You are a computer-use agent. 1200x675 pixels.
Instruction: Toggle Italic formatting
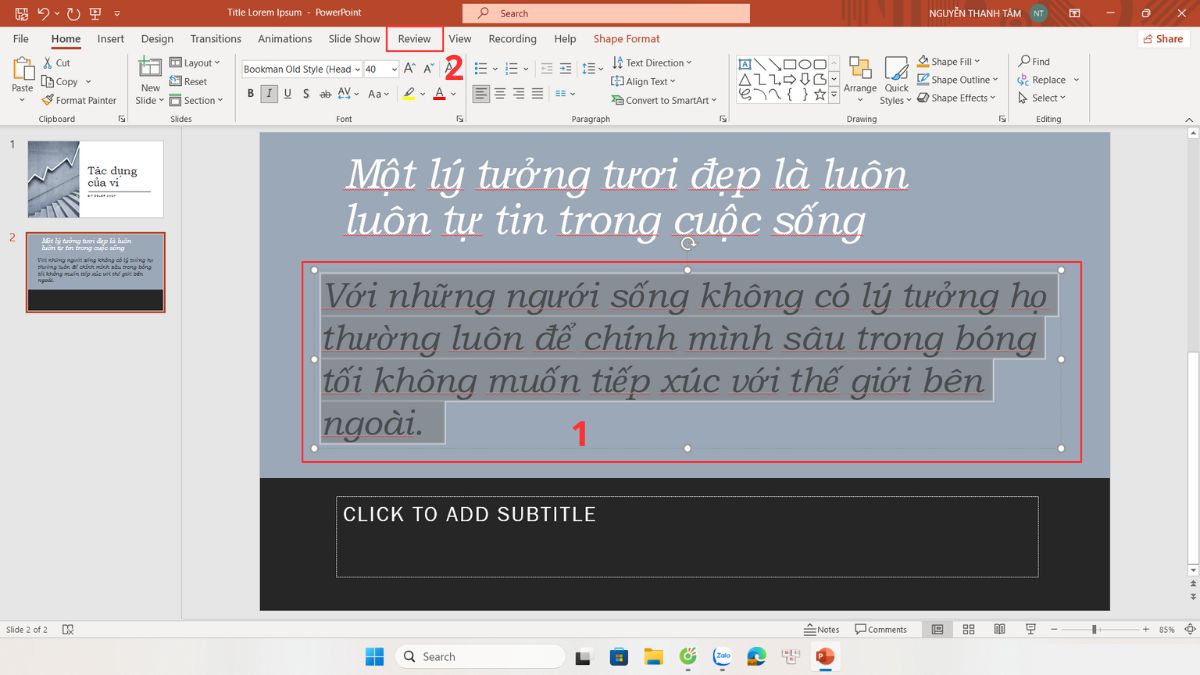tap(269, 94)
